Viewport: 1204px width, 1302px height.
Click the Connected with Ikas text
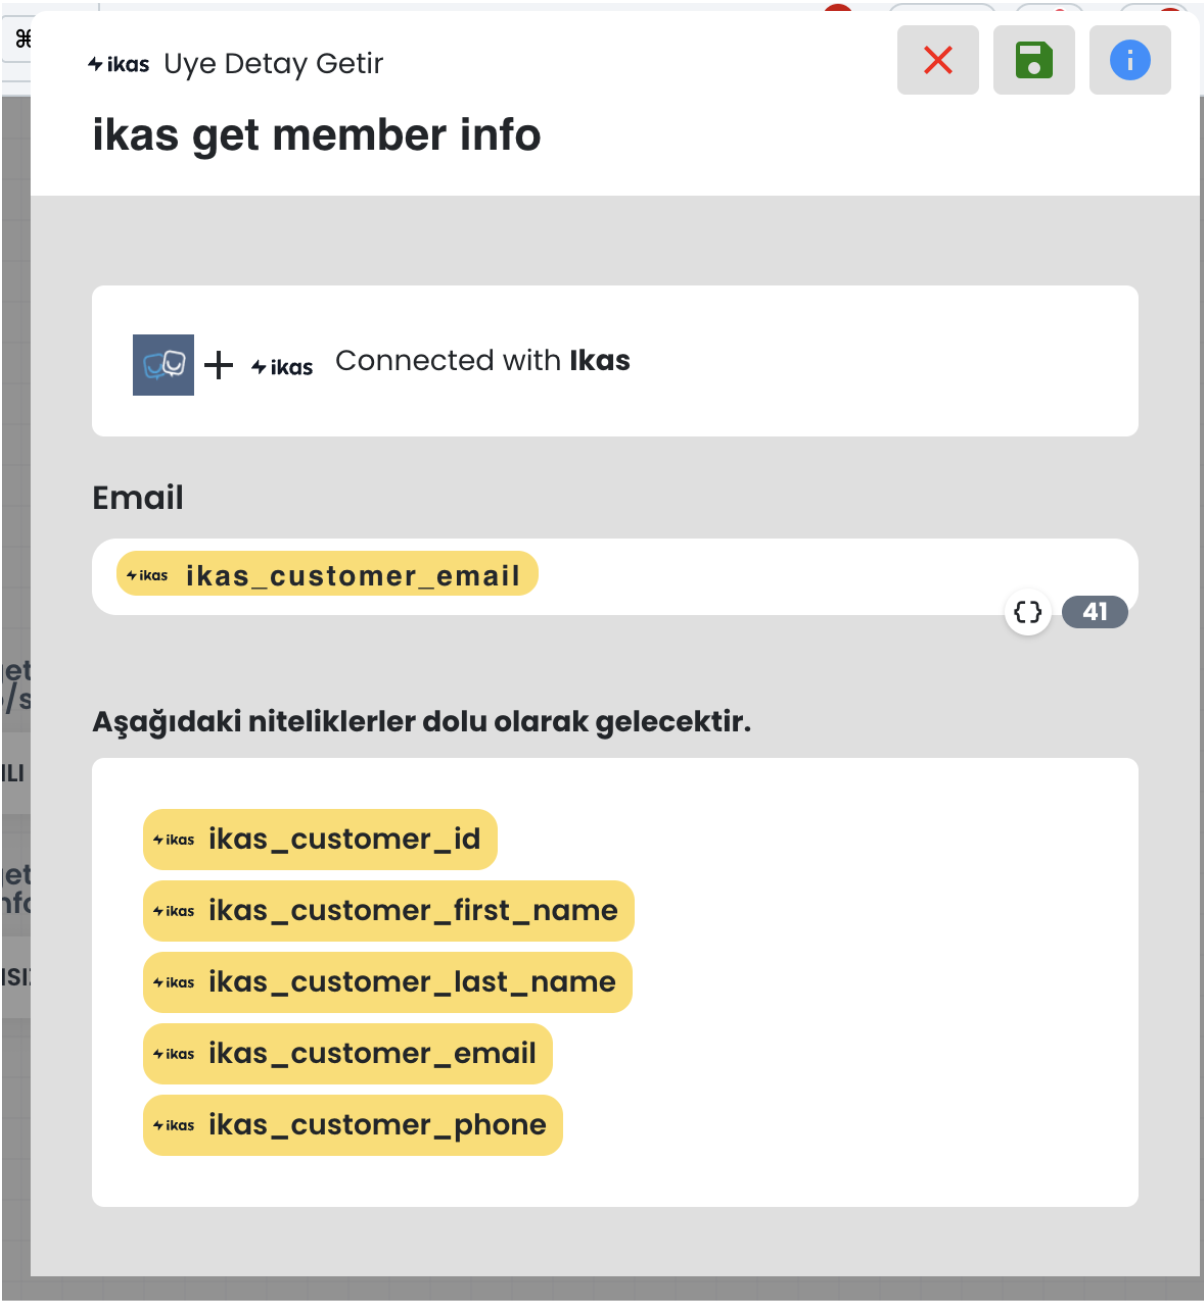482,360
